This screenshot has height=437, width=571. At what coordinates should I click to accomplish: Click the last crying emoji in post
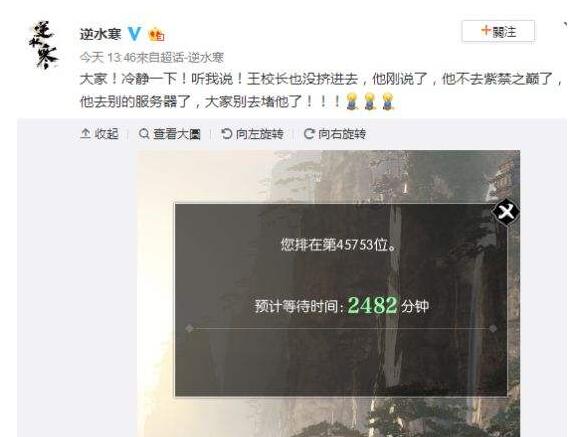click(388, 101)
